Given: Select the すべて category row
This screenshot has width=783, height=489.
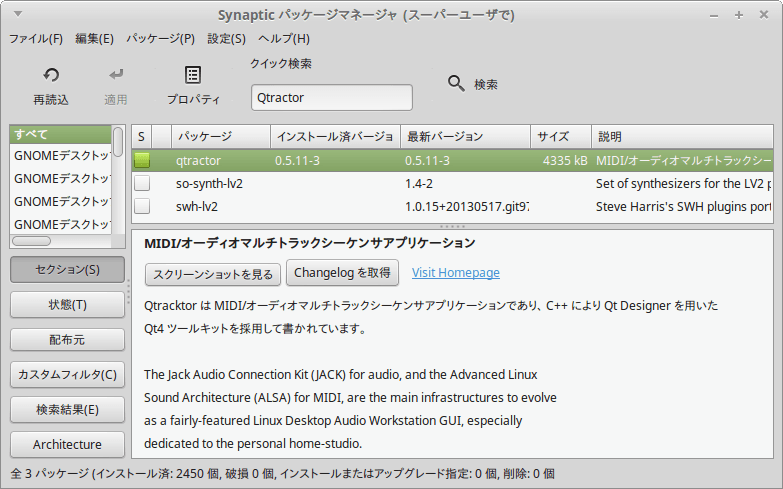Looking at the screenshot, I should (60, 134).
